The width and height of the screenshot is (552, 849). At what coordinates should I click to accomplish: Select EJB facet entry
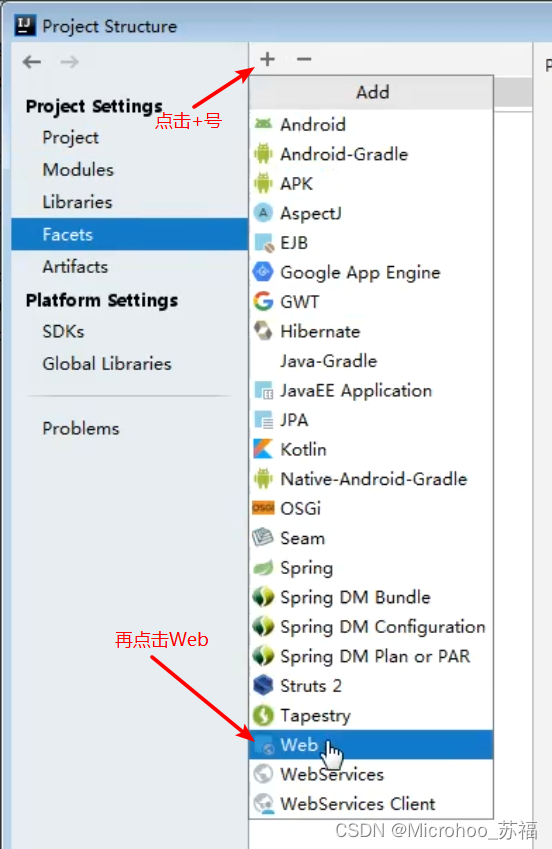(371, 243)
